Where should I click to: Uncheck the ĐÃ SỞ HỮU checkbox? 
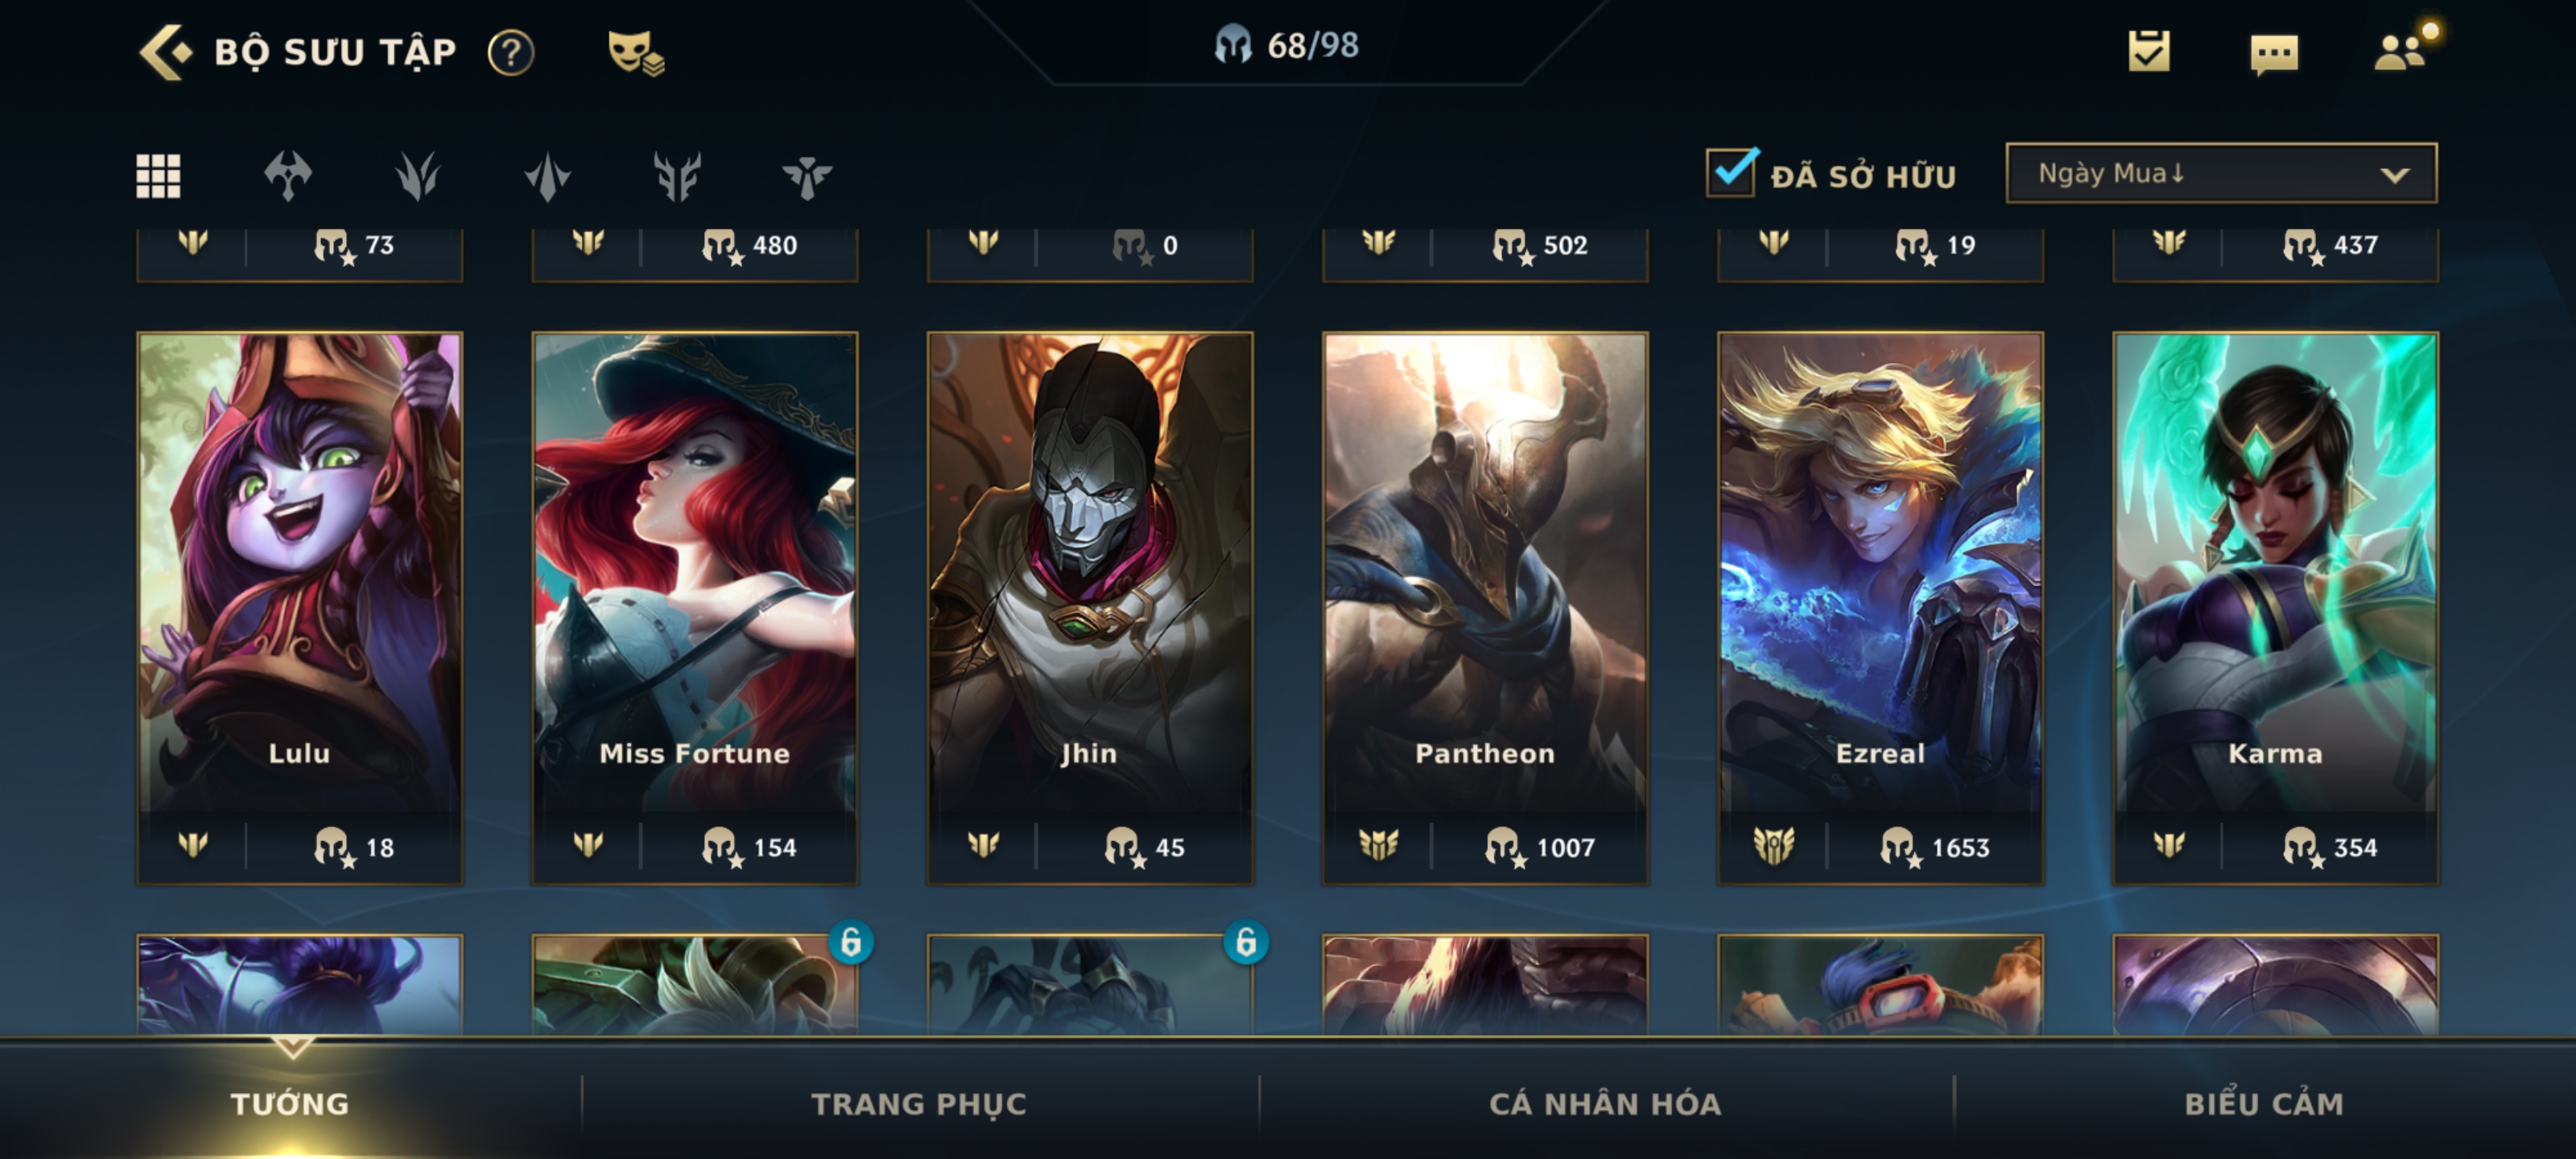tap(1731, 172)
